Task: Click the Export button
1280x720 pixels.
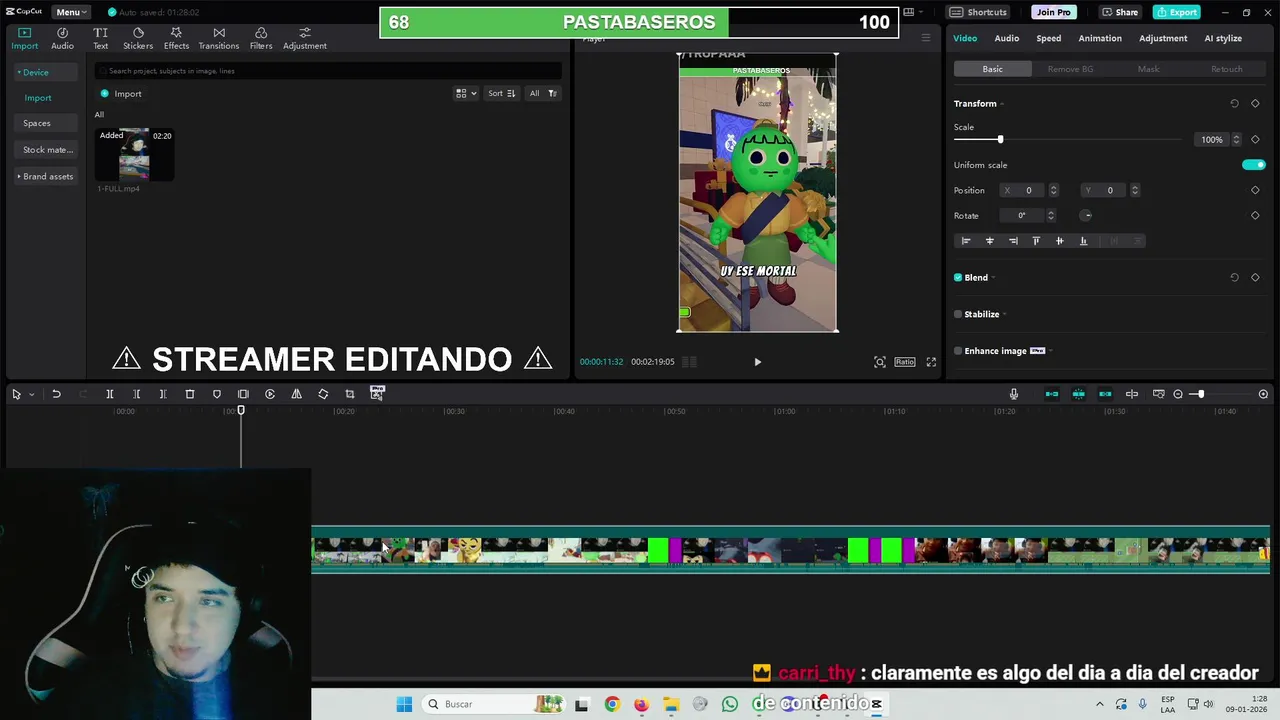Action: 1176,12
